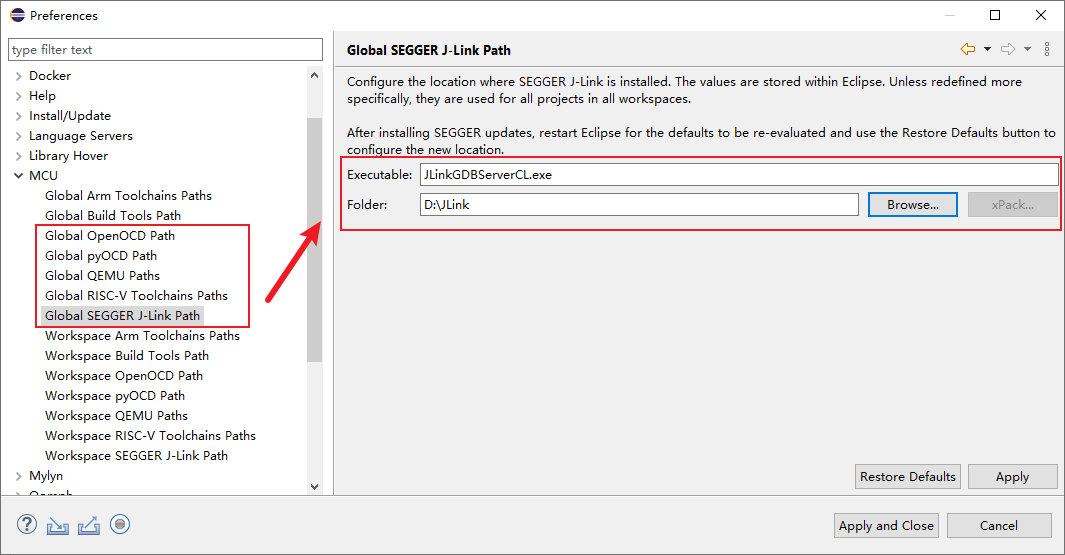Expand the Library Hover tree node
Screen dimensions: 1065x555
tap(18, 156)
